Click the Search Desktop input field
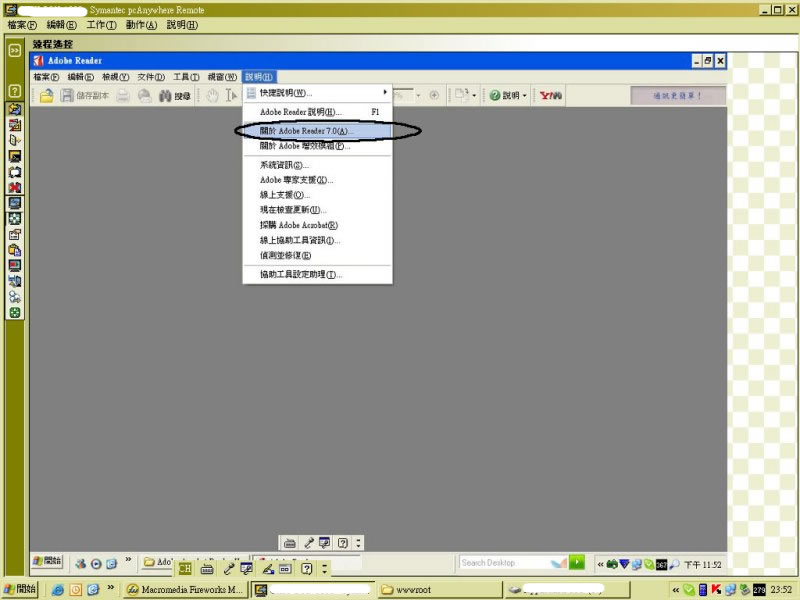800x600 pixels. coord(513,562)
